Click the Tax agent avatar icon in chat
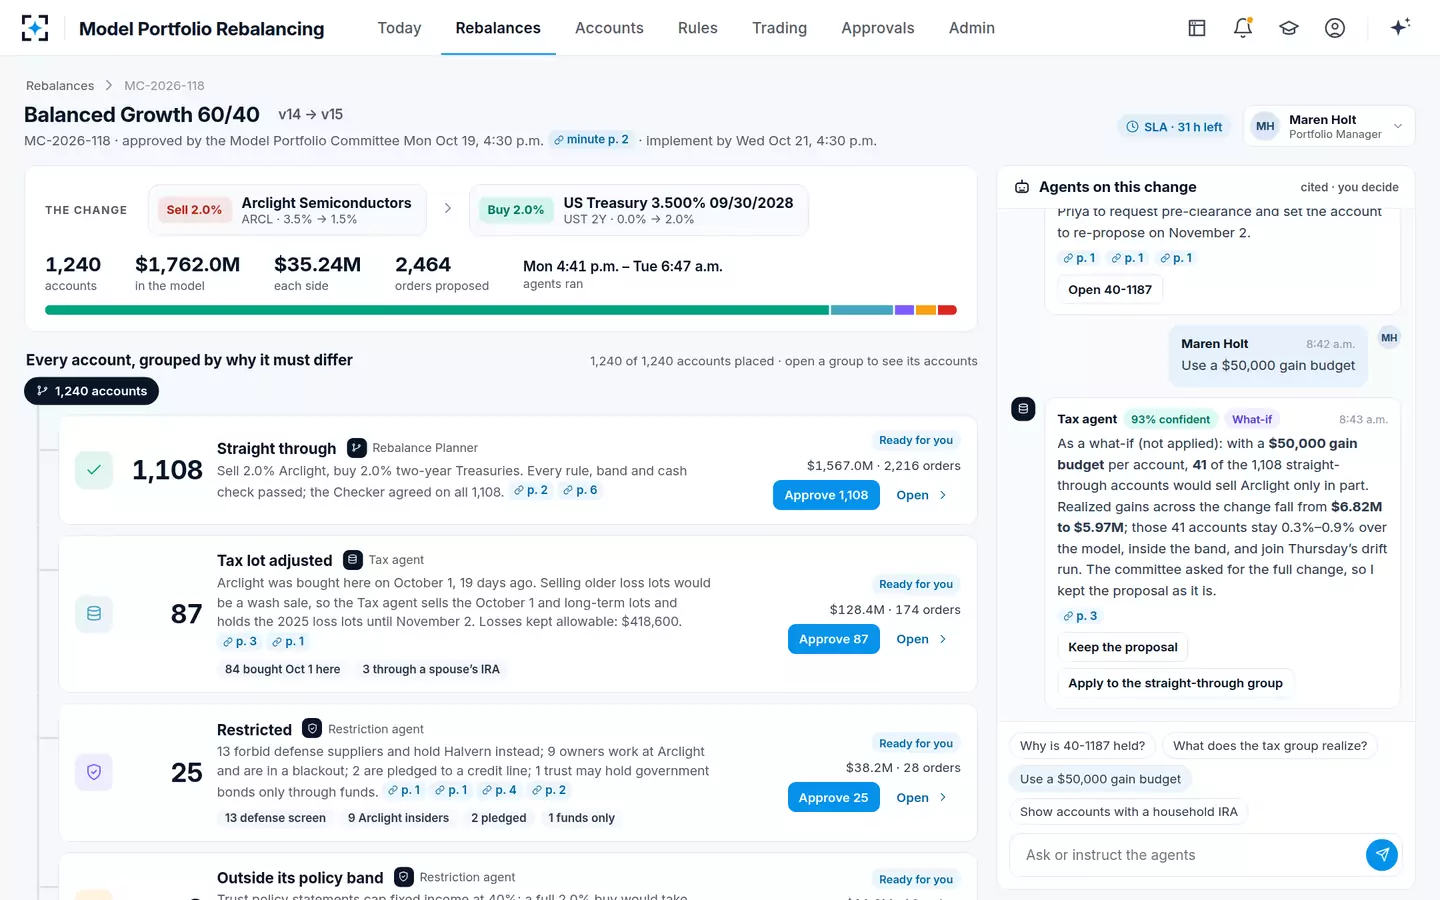 click(1023, 409)
